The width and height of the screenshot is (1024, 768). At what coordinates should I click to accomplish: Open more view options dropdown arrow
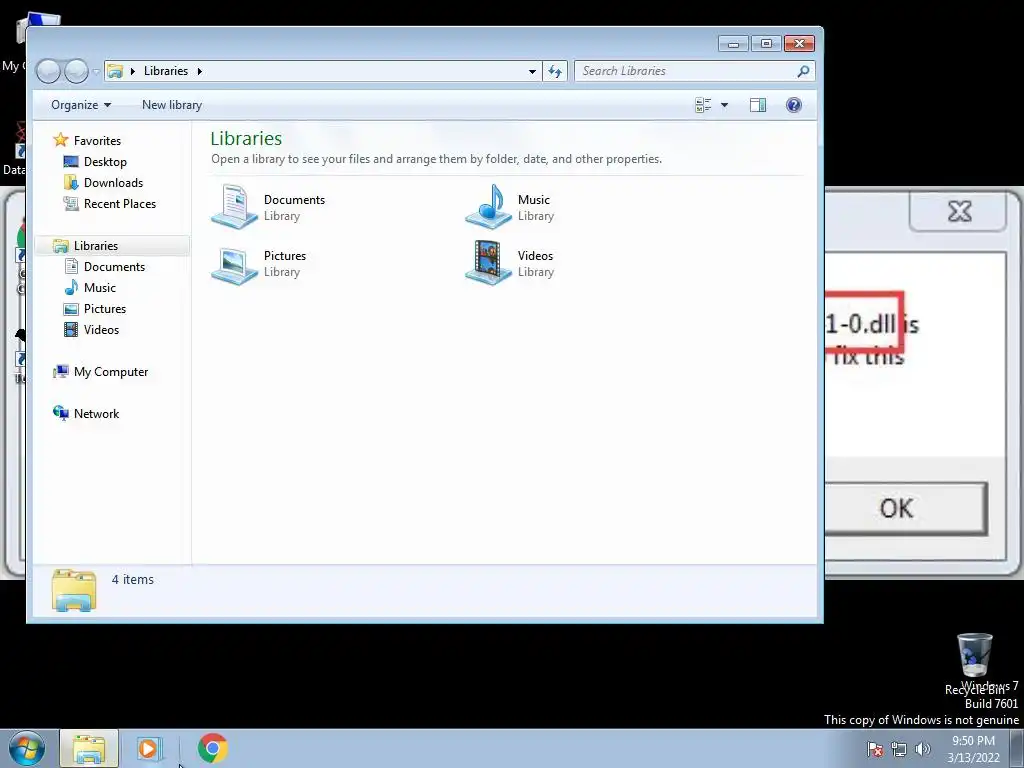pyautogui.click(x=724, y=105)
